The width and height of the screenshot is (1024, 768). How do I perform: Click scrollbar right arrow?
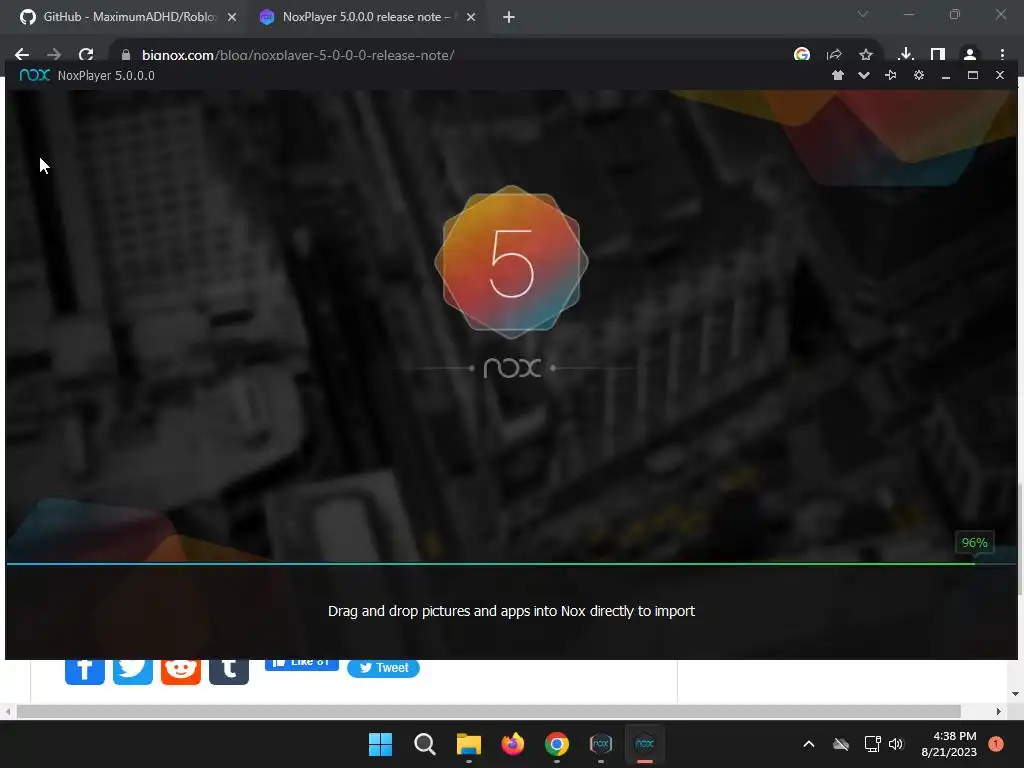point(999,711)
